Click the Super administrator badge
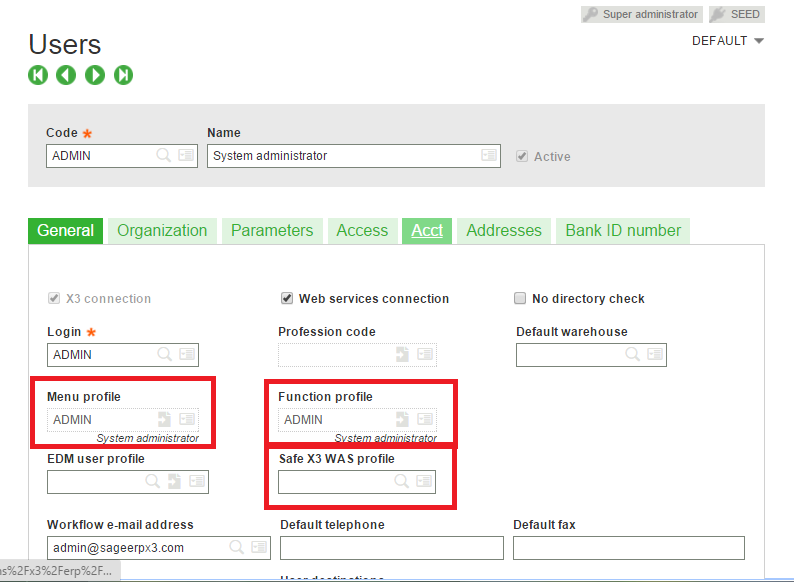 click(642, 14)
